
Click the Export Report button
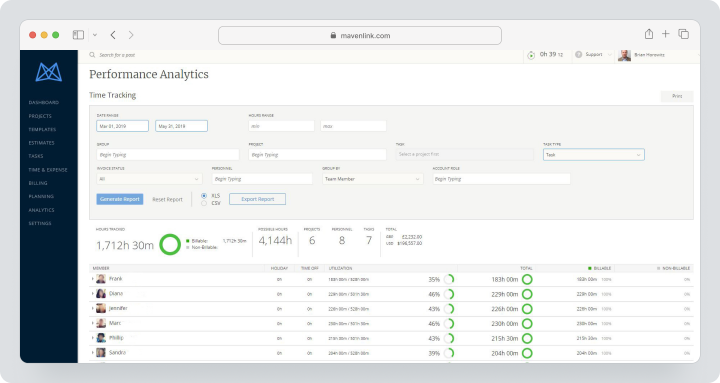pos(258,199)
